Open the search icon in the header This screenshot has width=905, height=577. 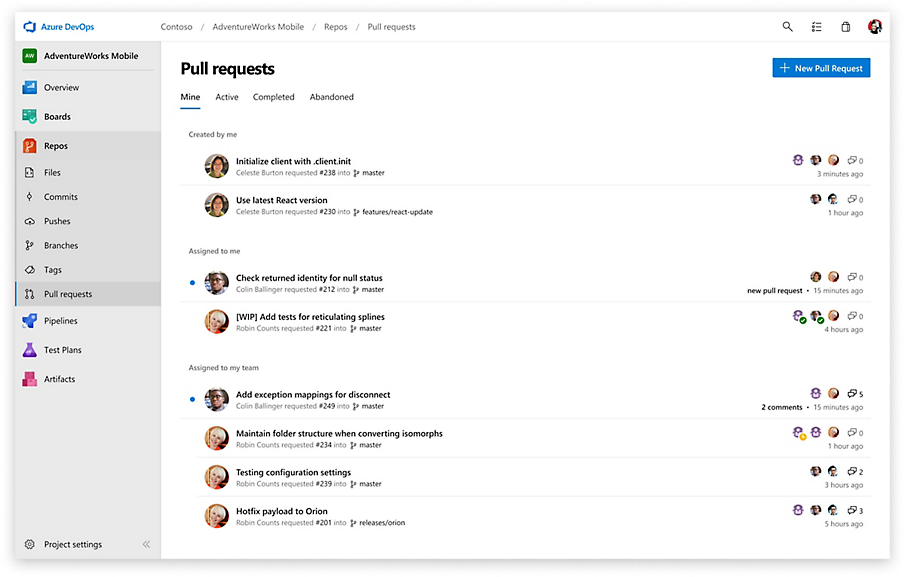[x=787, y=27]
